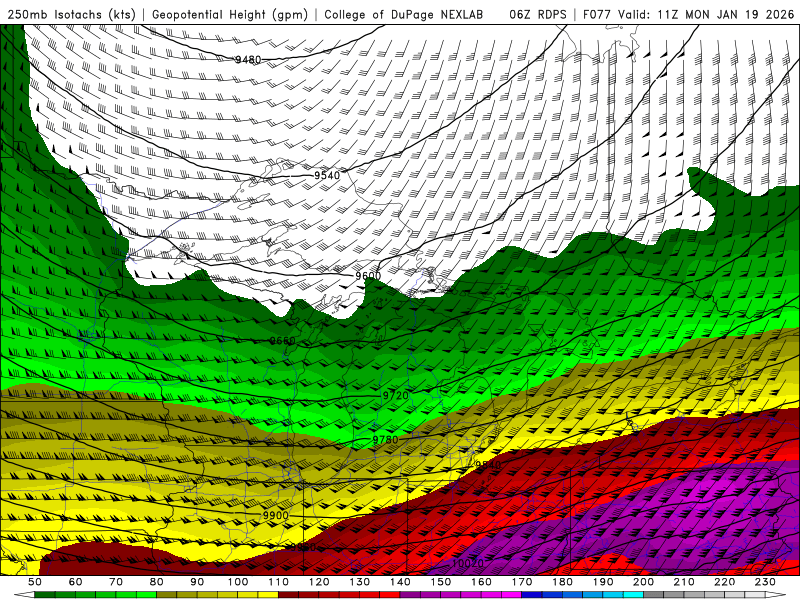Click the 9840 height contour label

coord(488,465)
